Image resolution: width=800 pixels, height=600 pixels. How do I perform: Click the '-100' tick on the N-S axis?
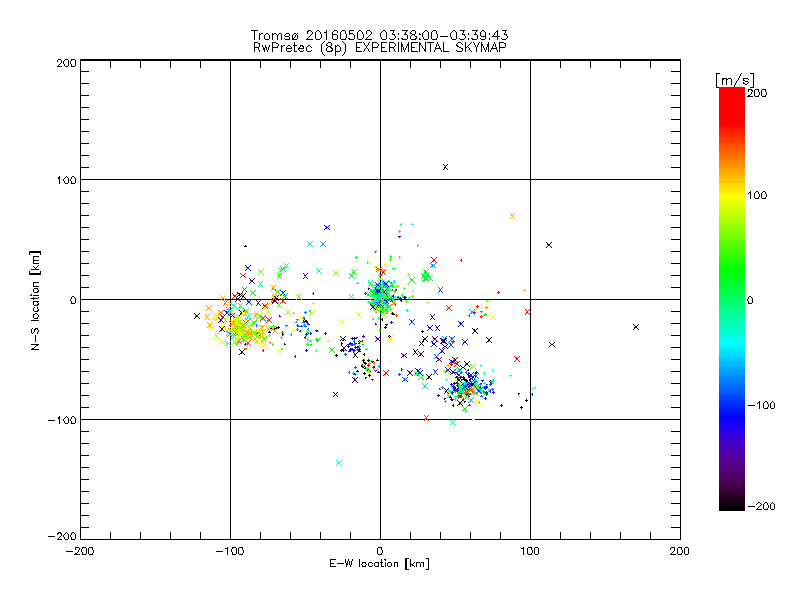pos(62,420)
